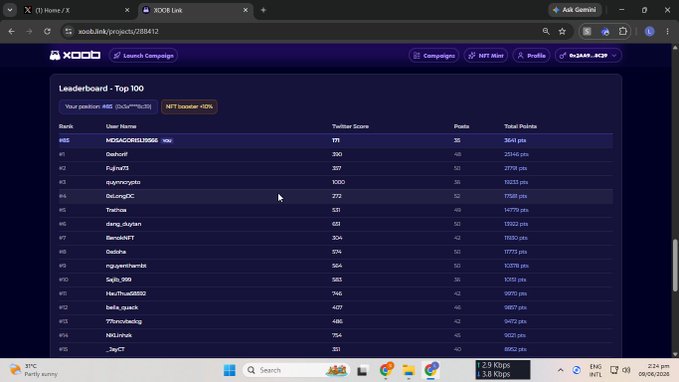
Task: Select the Rank column header
Action: click(66, 126)
